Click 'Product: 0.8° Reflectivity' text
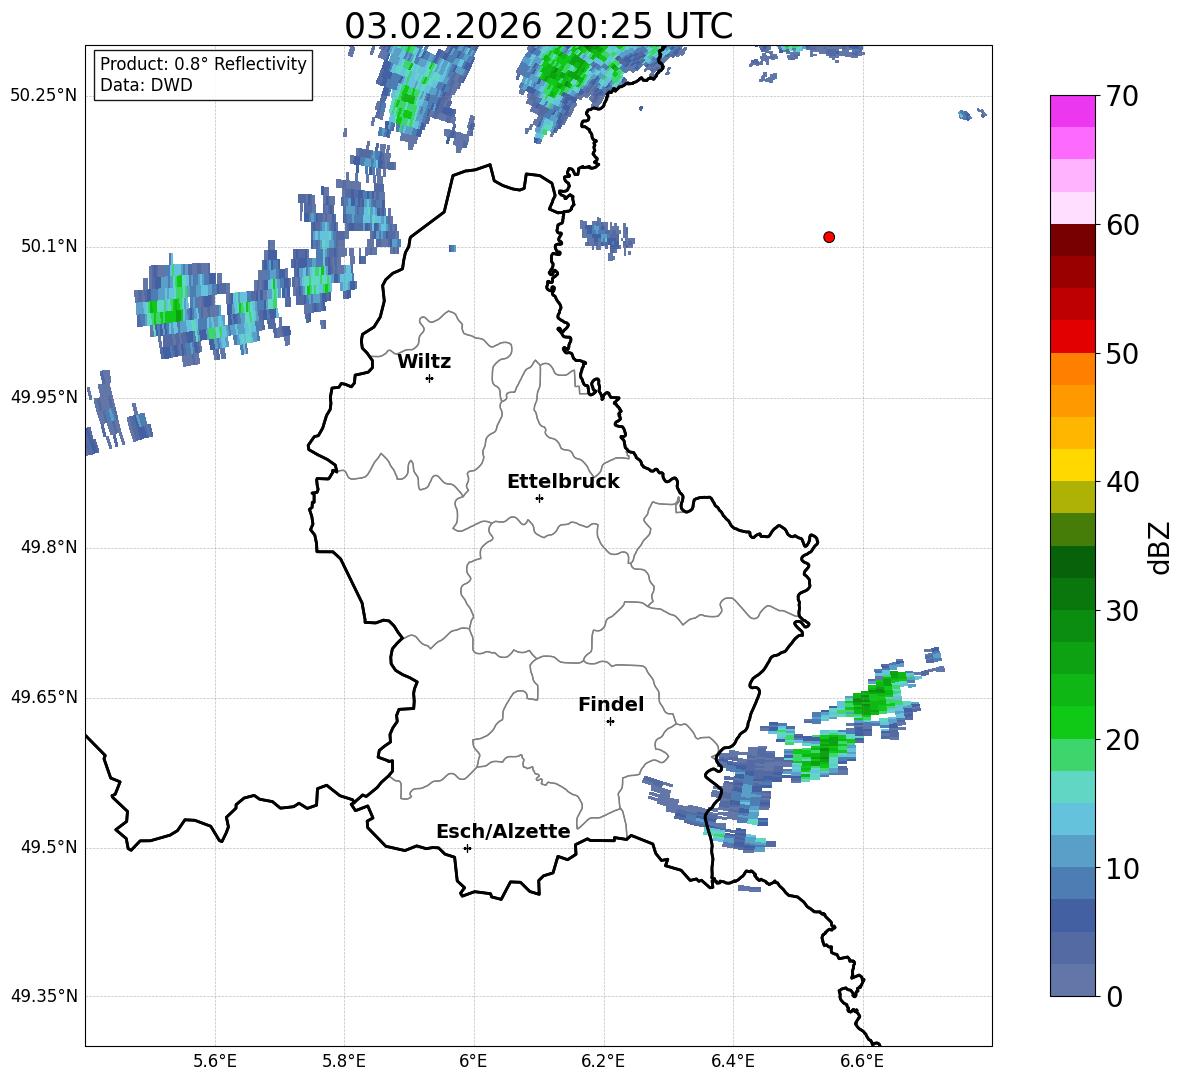This screenshot has width=1184, height=1081. (x=203, y=64)
